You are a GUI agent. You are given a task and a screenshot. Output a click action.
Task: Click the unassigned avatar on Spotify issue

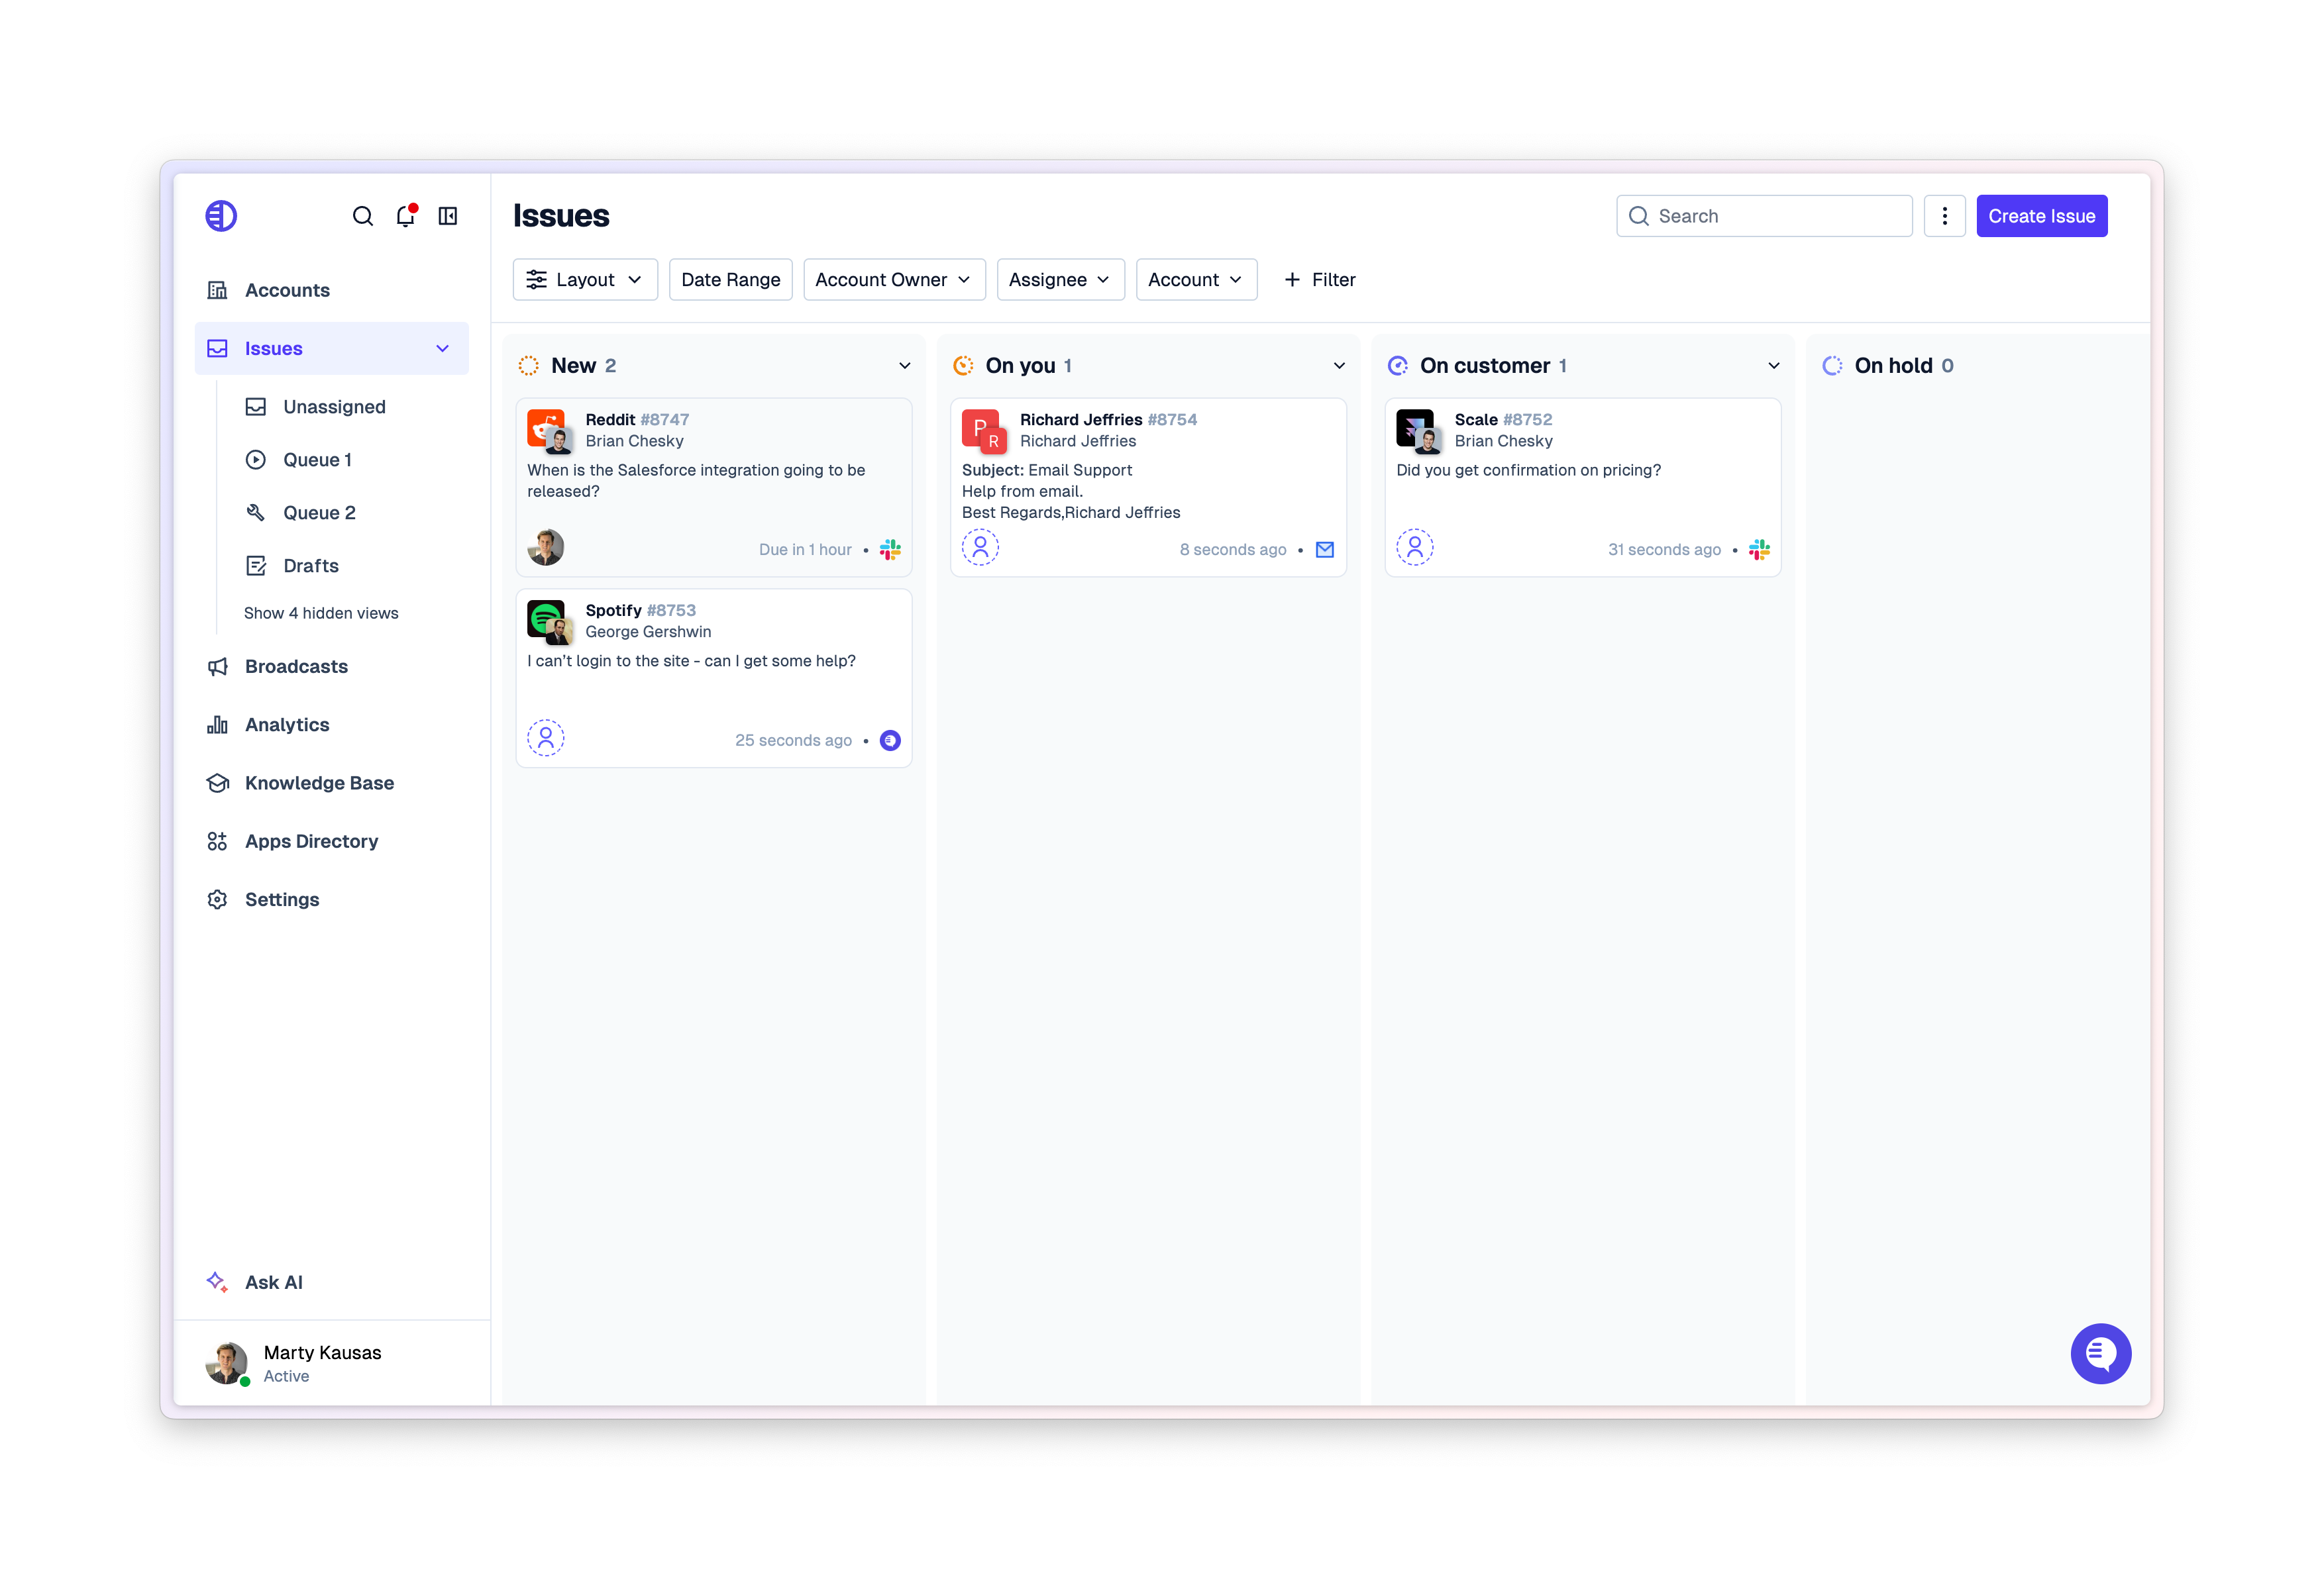pyautogui.click(x=546, y=739)
